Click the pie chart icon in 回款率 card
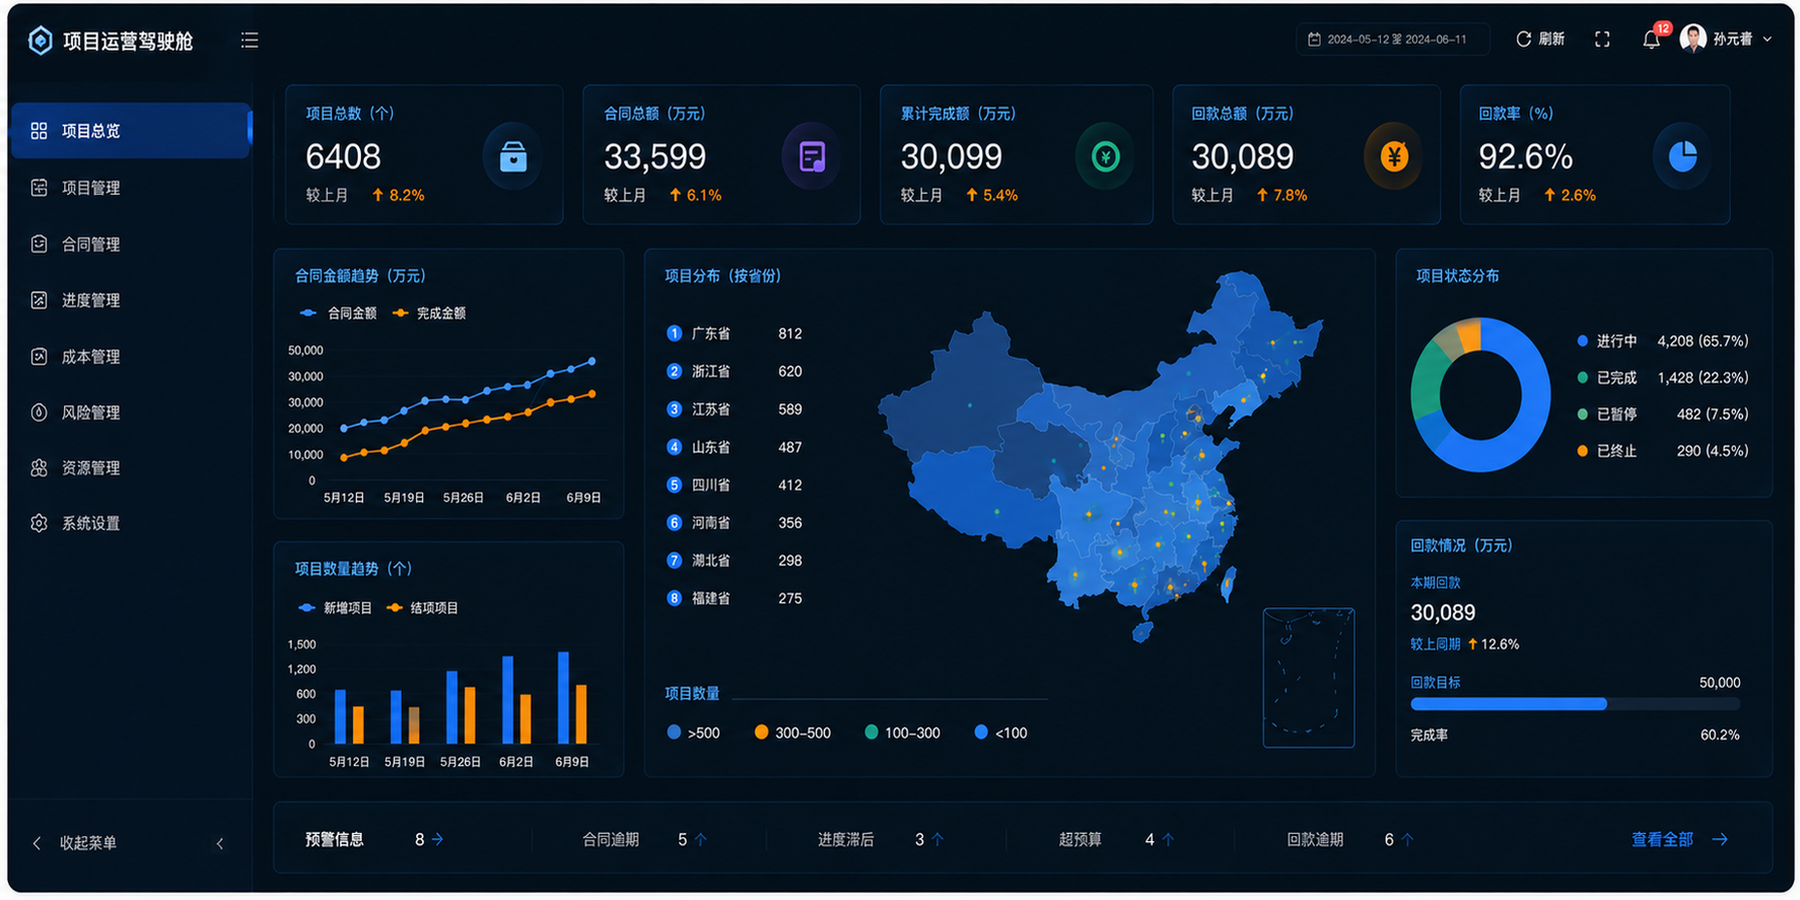 (x=1682, y=156)
